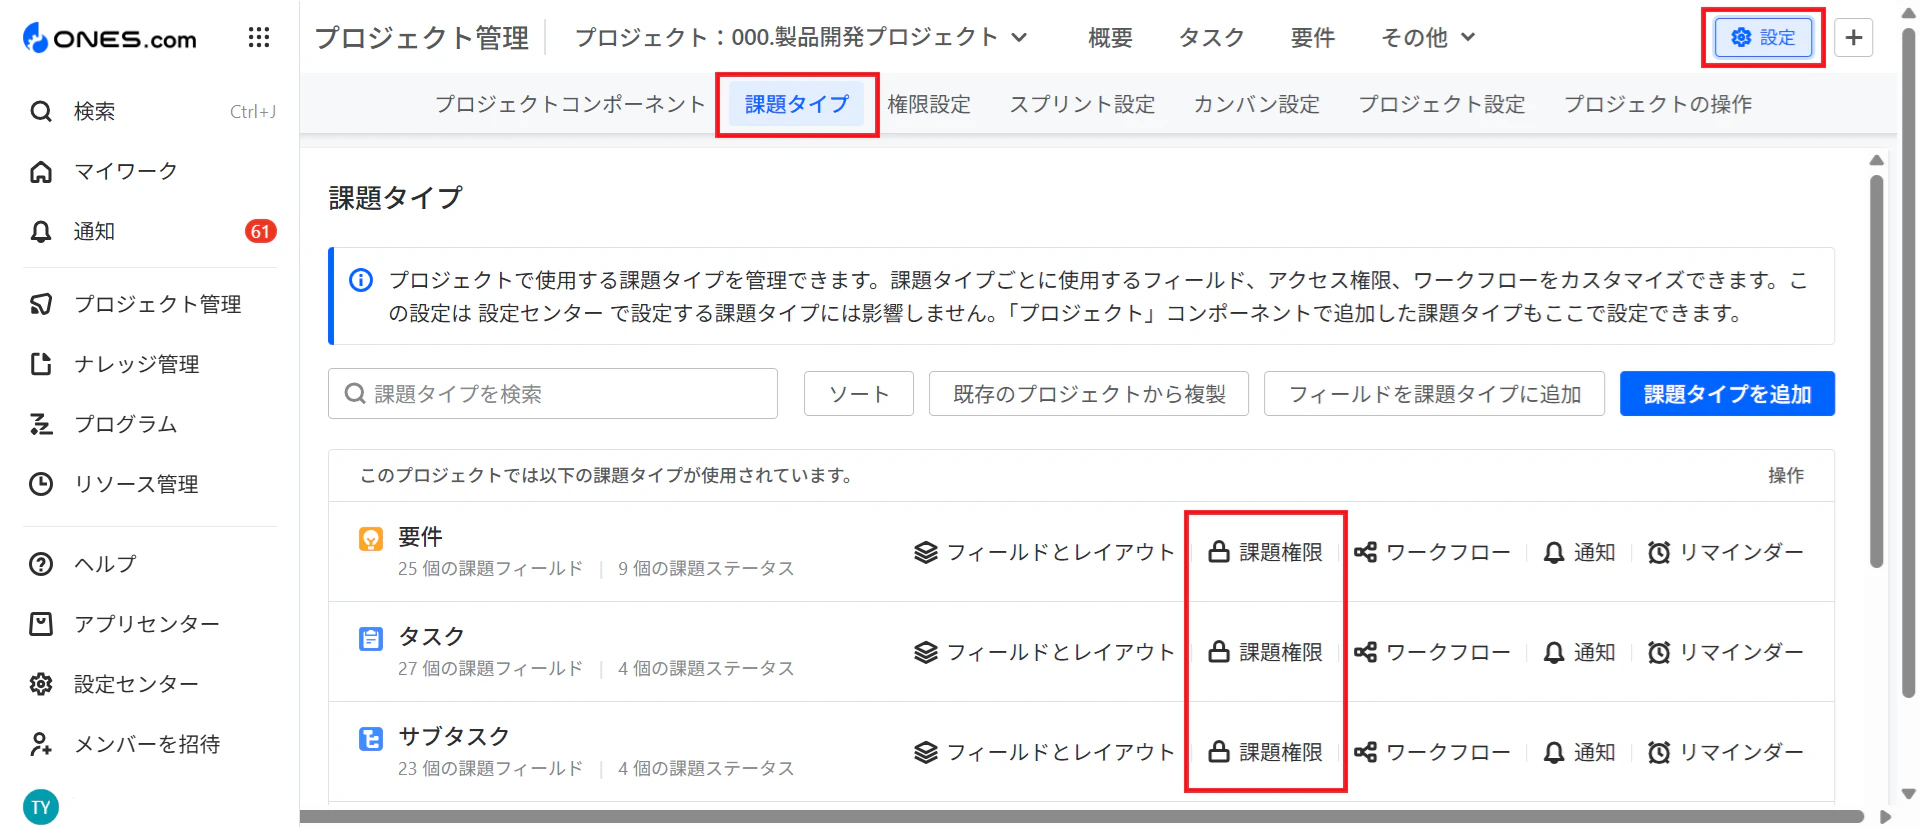Click the 課題タイプを追加 button
1920x827 pixels.
click(1727, 394)
